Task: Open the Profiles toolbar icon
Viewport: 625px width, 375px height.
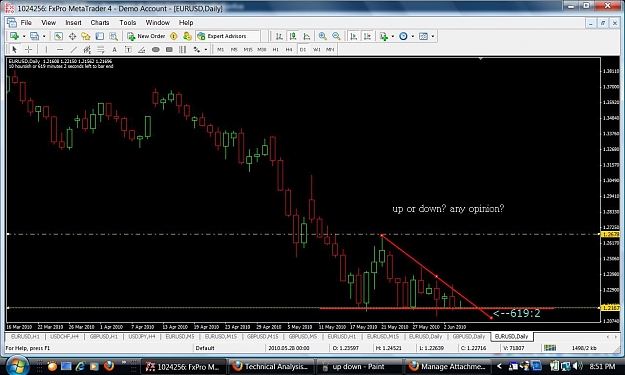Action: [35, 36]
